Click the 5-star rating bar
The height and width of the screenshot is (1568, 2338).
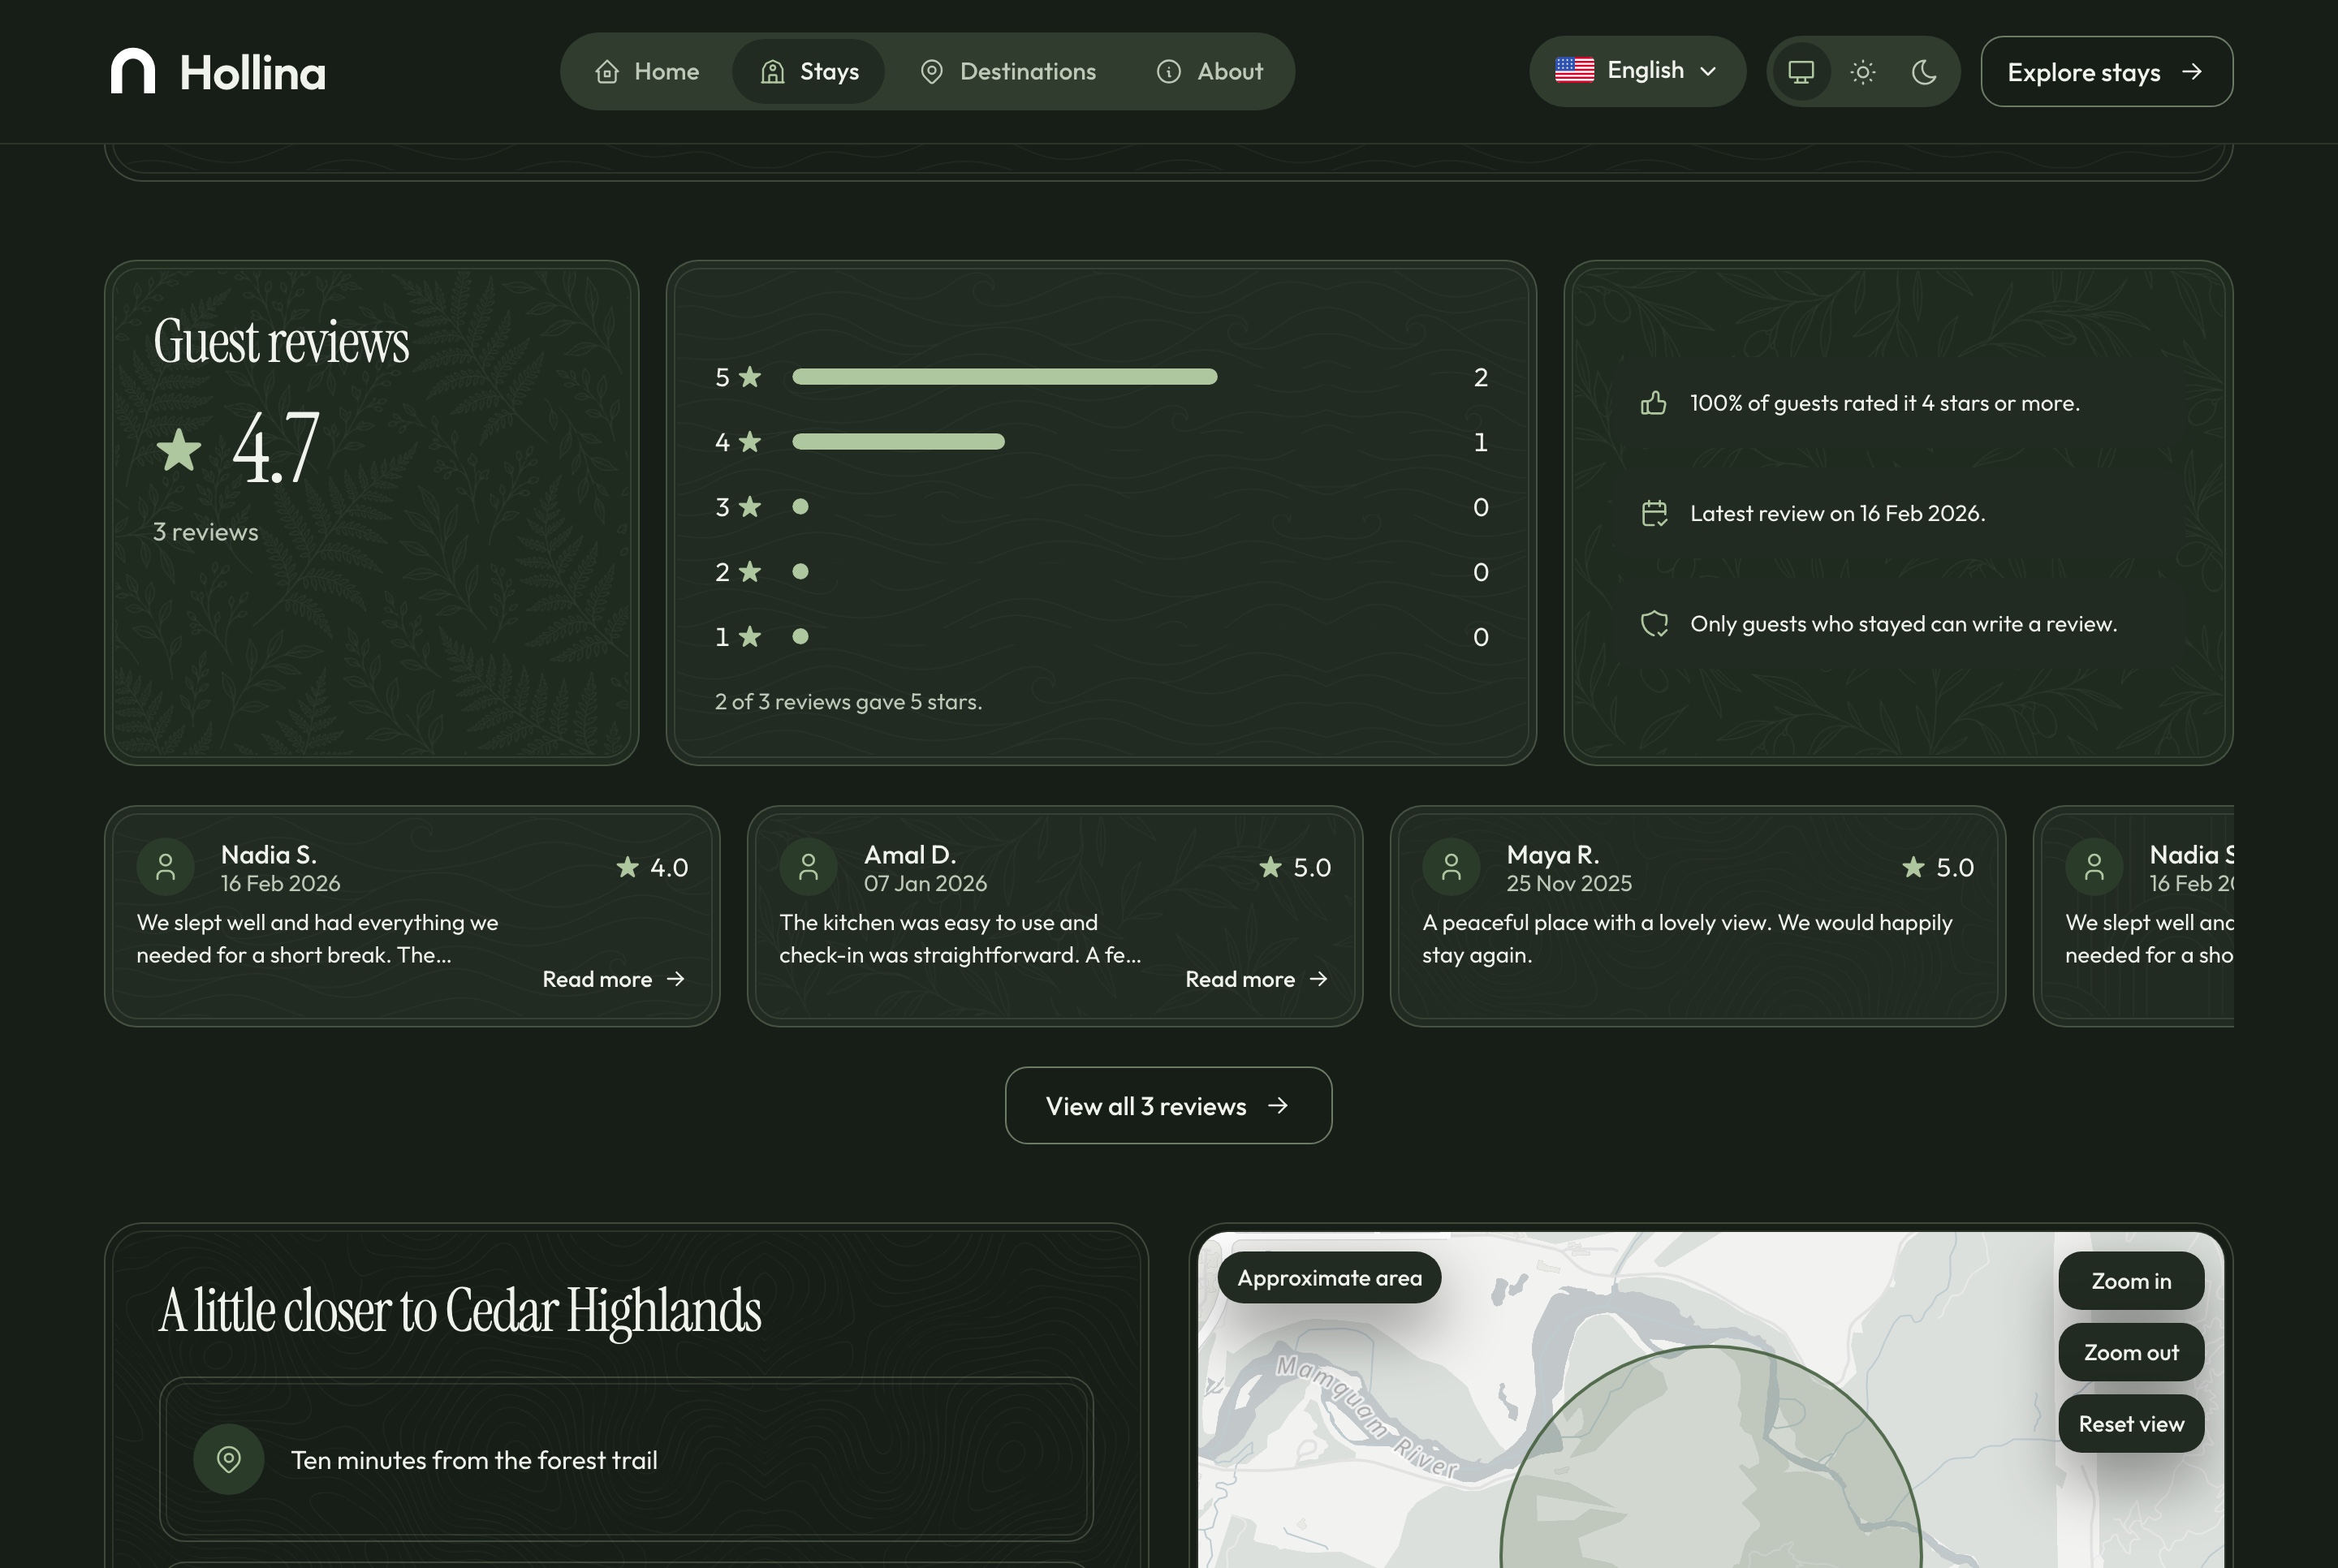pos(1004,377)
